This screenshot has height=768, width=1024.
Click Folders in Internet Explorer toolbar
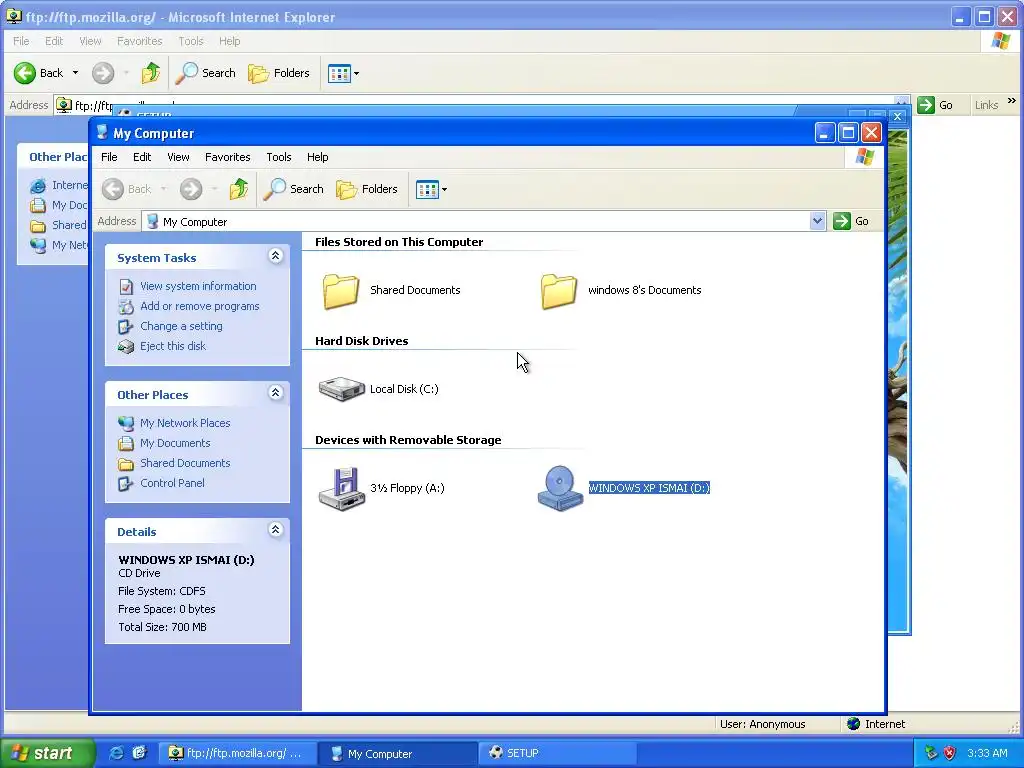[x=279, y=73]
